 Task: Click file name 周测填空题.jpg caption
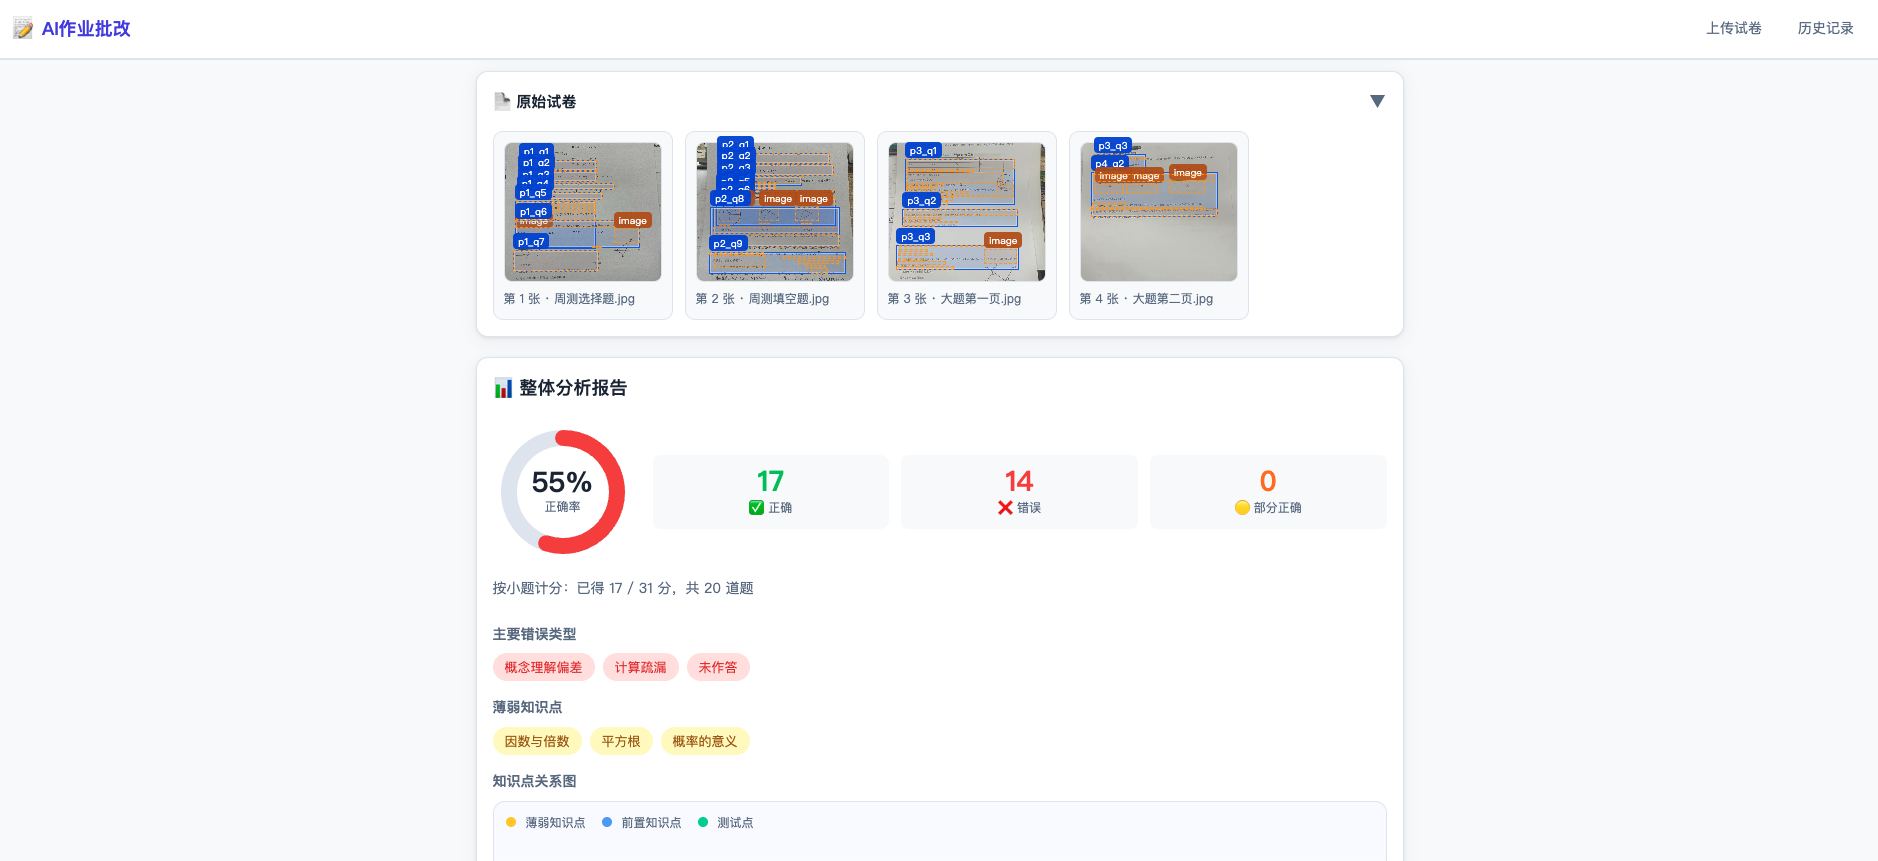click(x=789, y=299)
